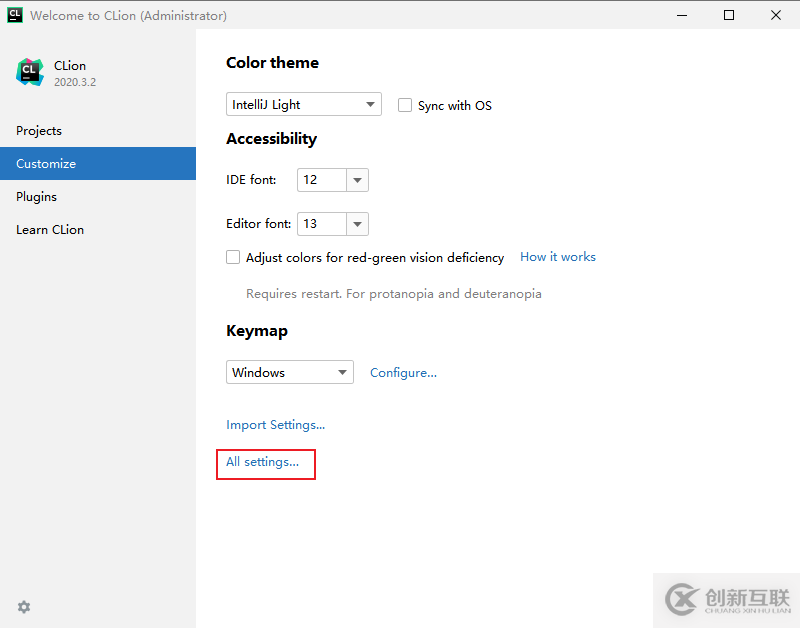Viewport: 800px width, 628px height.
Task: Click the CLion logo icon in sidebar
Action: 30,72
